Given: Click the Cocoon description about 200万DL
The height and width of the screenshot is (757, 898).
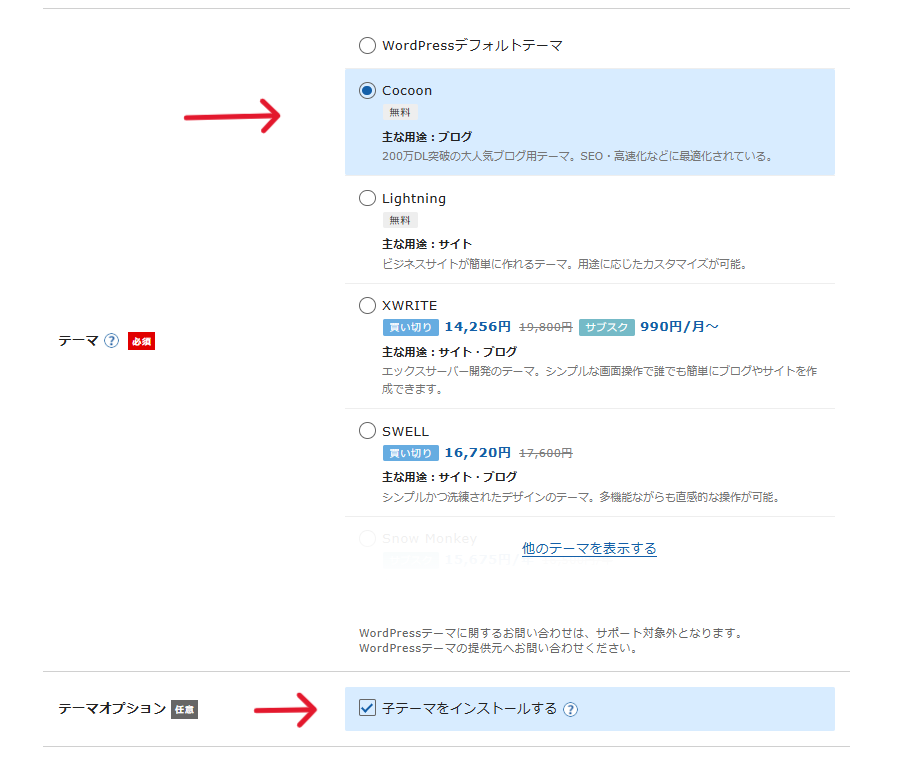Looking at the screenshot, I should point(578,156).
